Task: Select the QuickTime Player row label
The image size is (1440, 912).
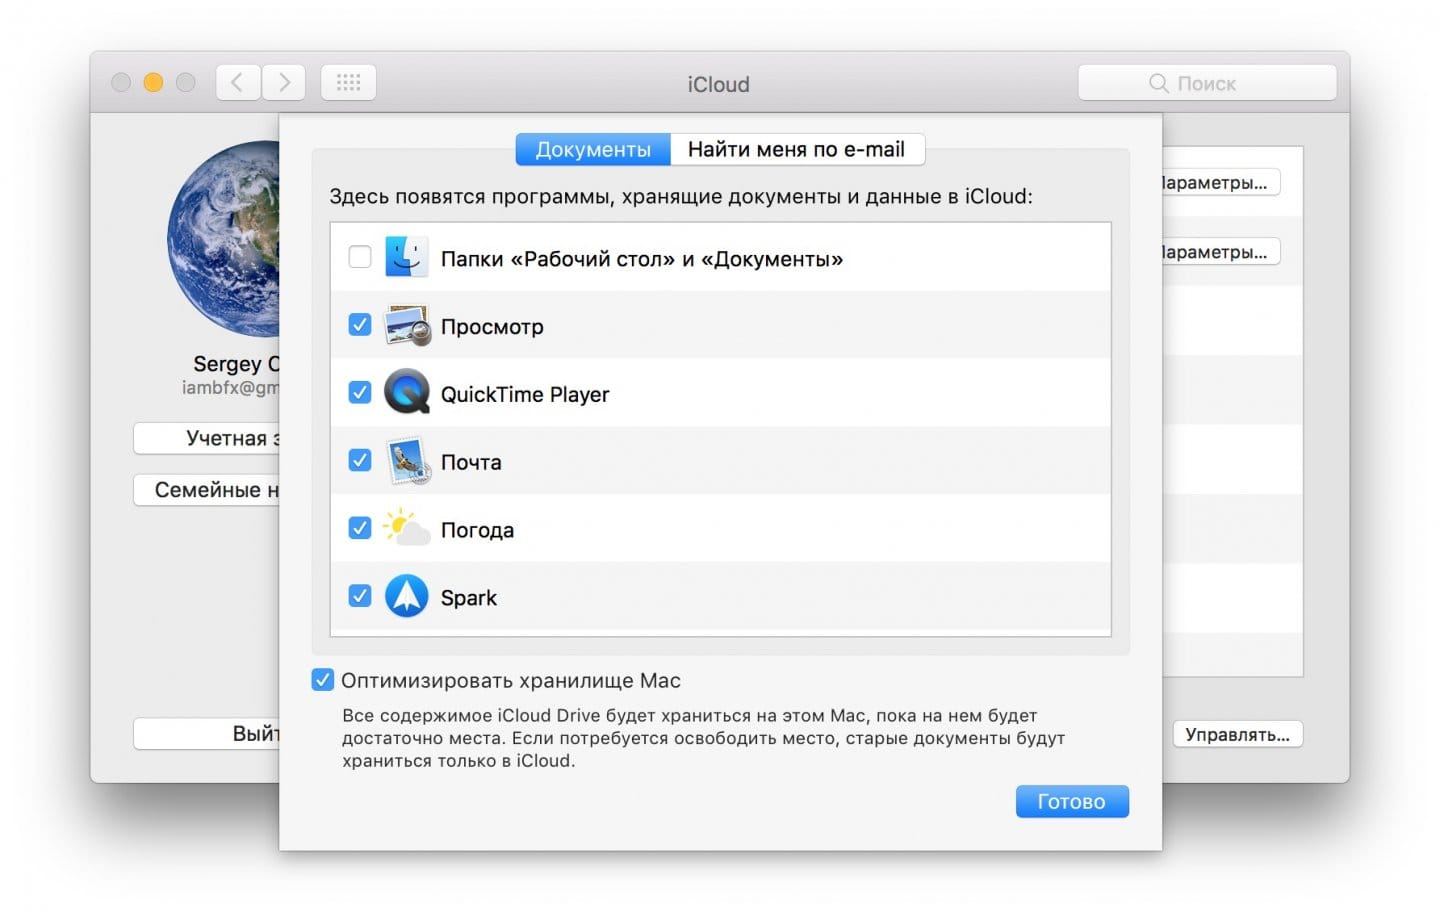Action: [525, 394]
